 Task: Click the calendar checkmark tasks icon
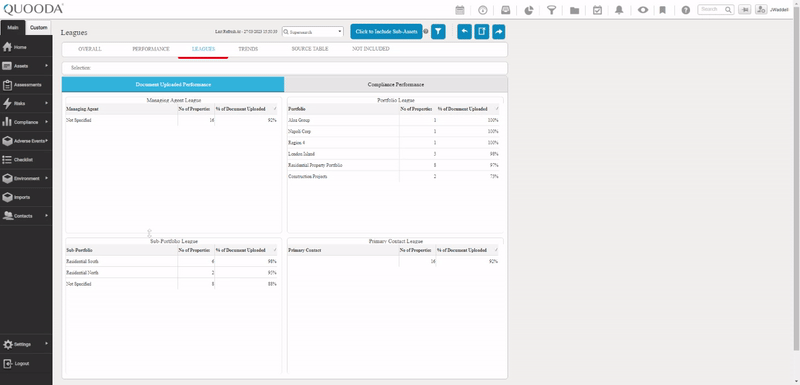pyautogui.click(x=597, y=10)
